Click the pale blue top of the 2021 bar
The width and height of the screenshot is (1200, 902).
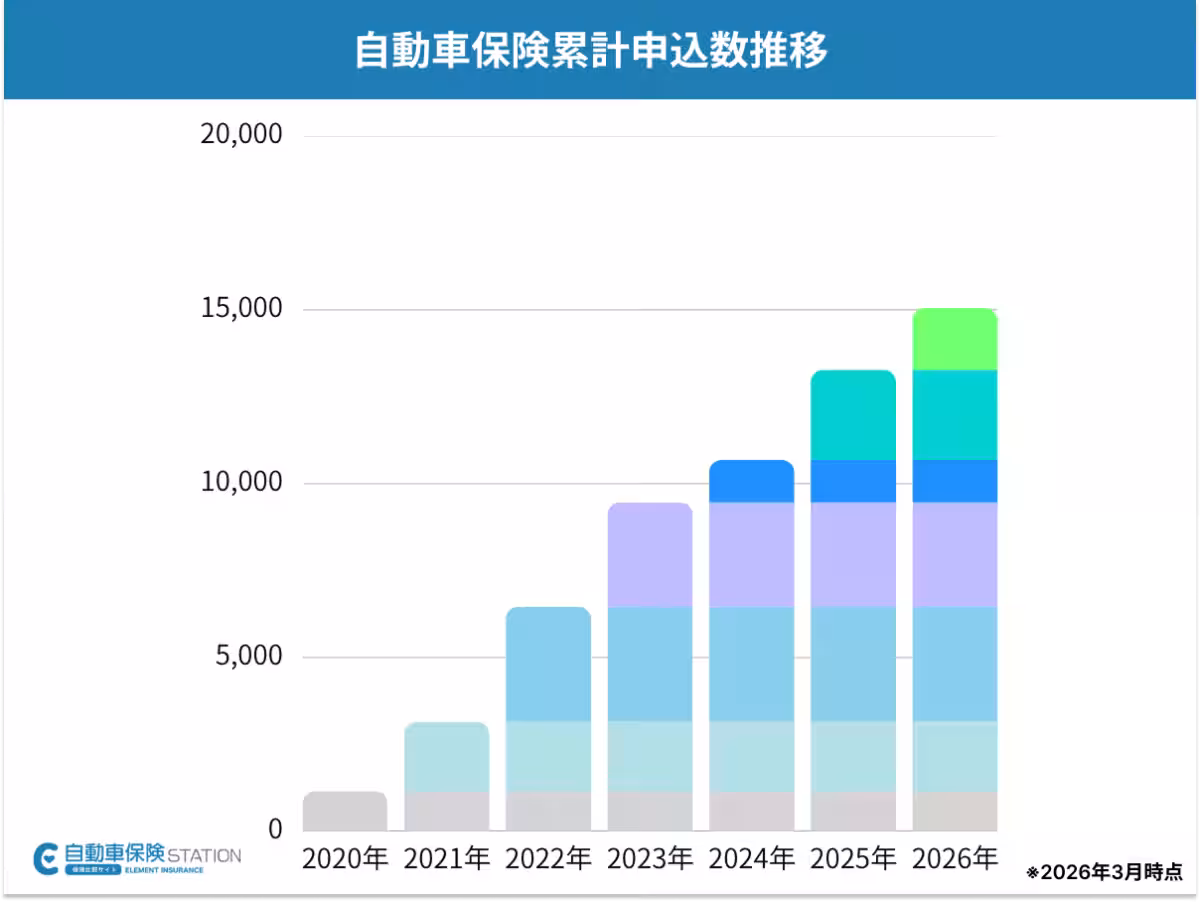pyautogui.click(x=447, y=757)
